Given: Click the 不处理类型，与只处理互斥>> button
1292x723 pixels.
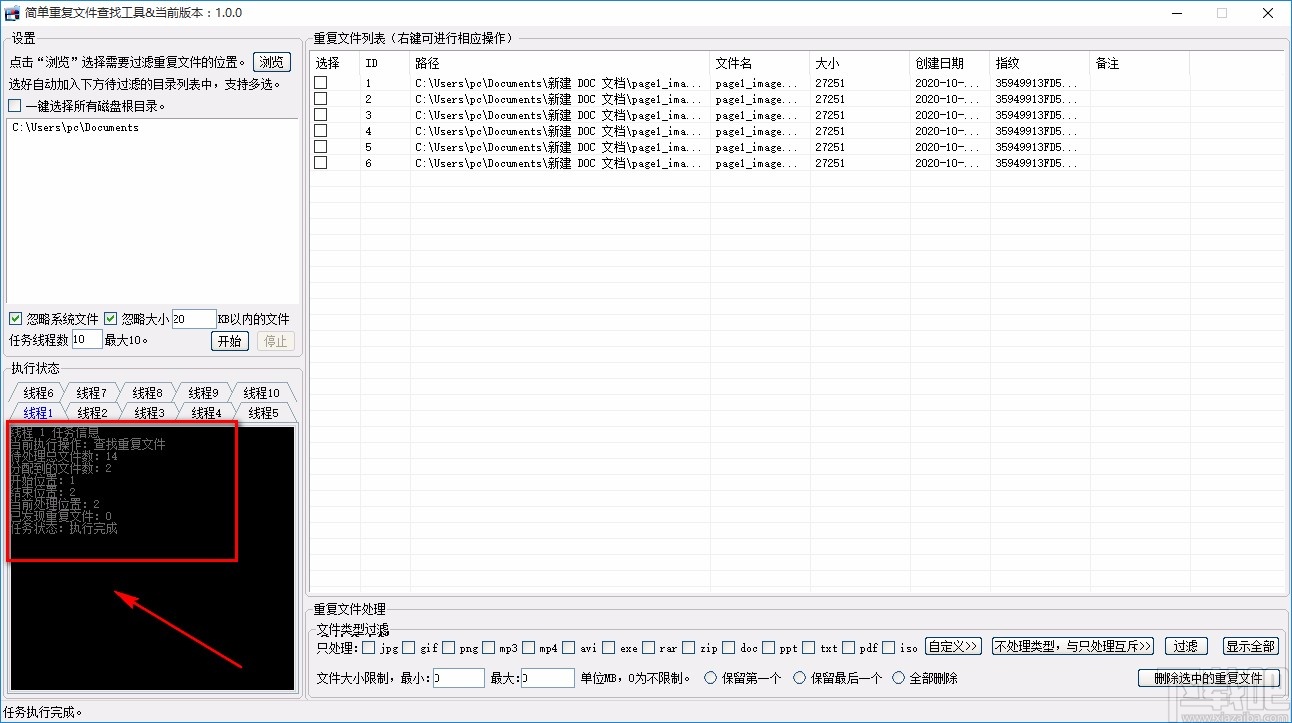Looking at the screenshot, I should click(1073, 647).
